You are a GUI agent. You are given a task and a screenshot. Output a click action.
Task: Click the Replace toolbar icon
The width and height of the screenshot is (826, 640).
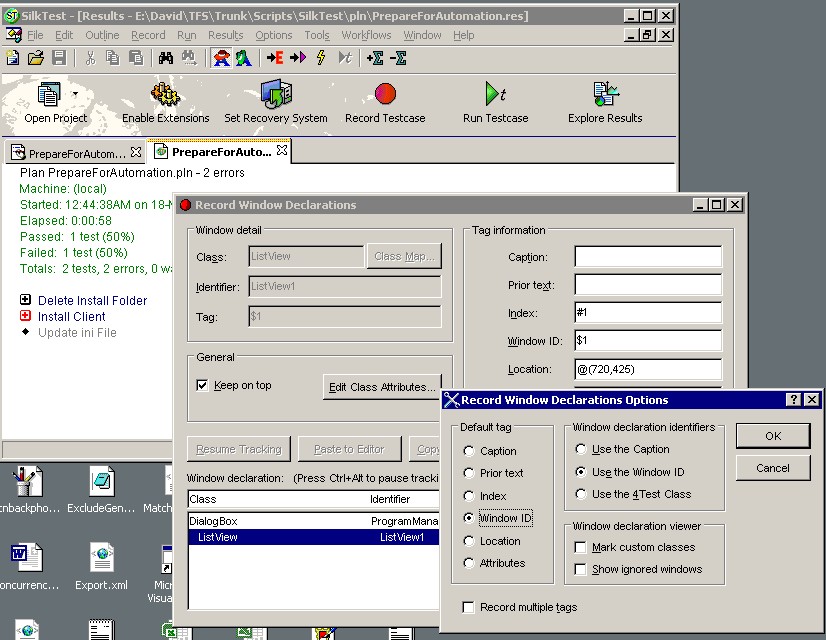[x=189, y=57]
